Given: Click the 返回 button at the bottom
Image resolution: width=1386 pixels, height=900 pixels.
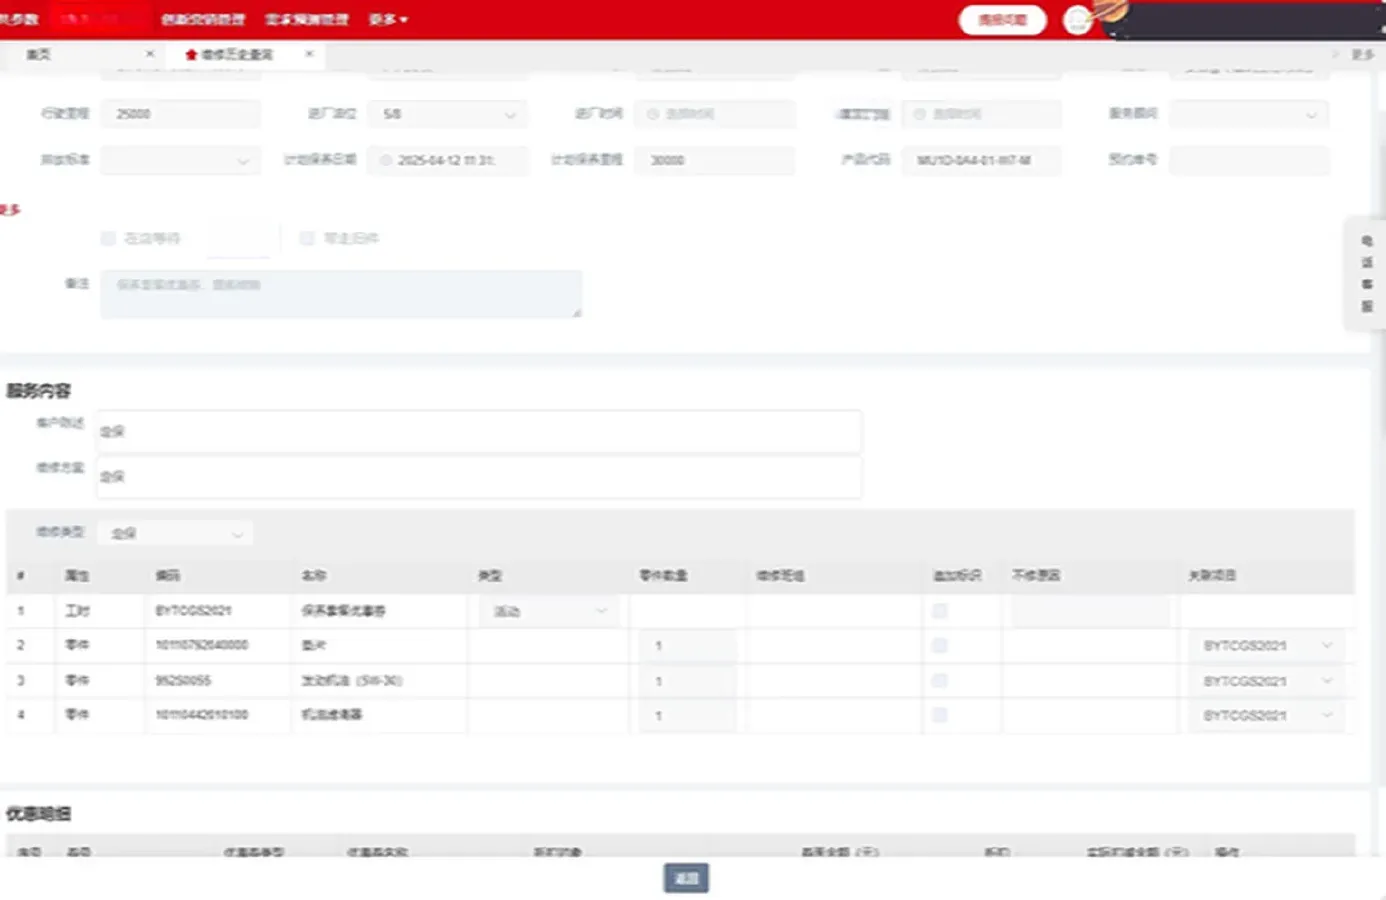Looking at the screenshot, I should [x=686, y=878].
